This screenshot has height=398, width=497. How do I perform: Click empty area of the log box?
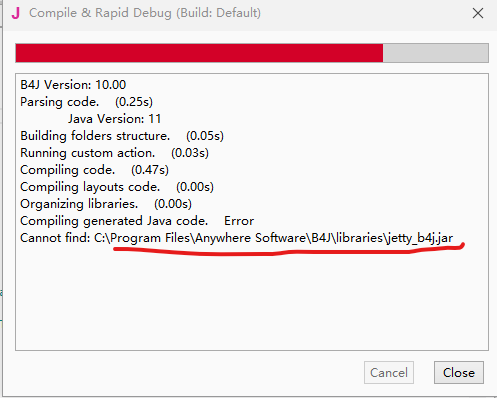(252, 300)
